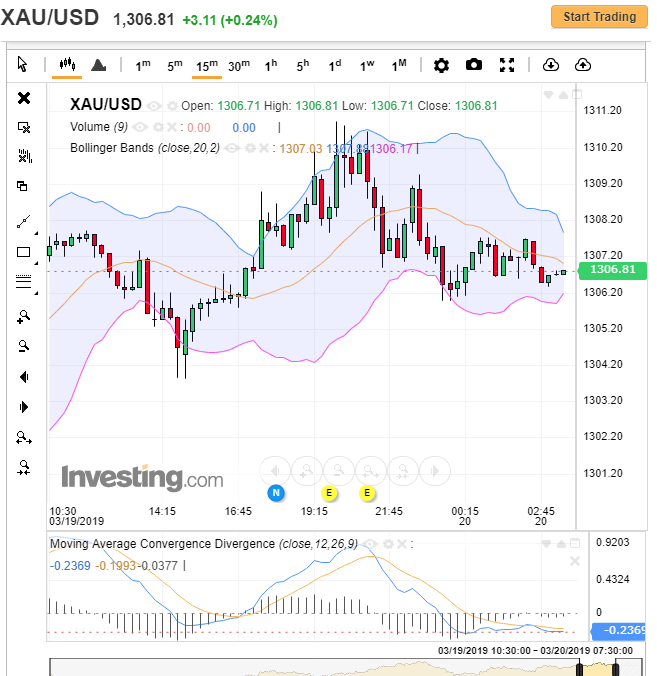The image size is (657, 676).
Task: Move MACD pane down arrow
Action: click(547, 544)
